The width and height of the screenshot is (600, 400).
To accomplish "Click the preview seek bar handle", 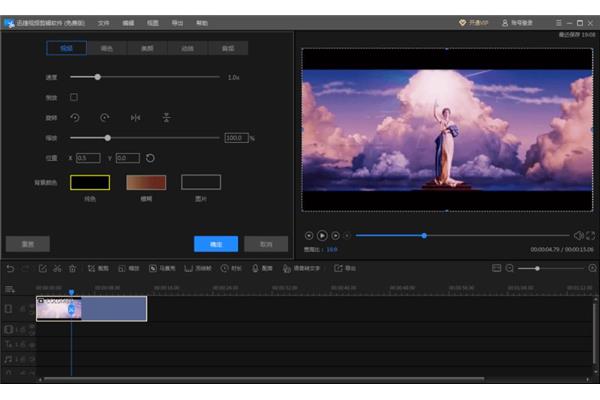I will [x=424, y=236].
